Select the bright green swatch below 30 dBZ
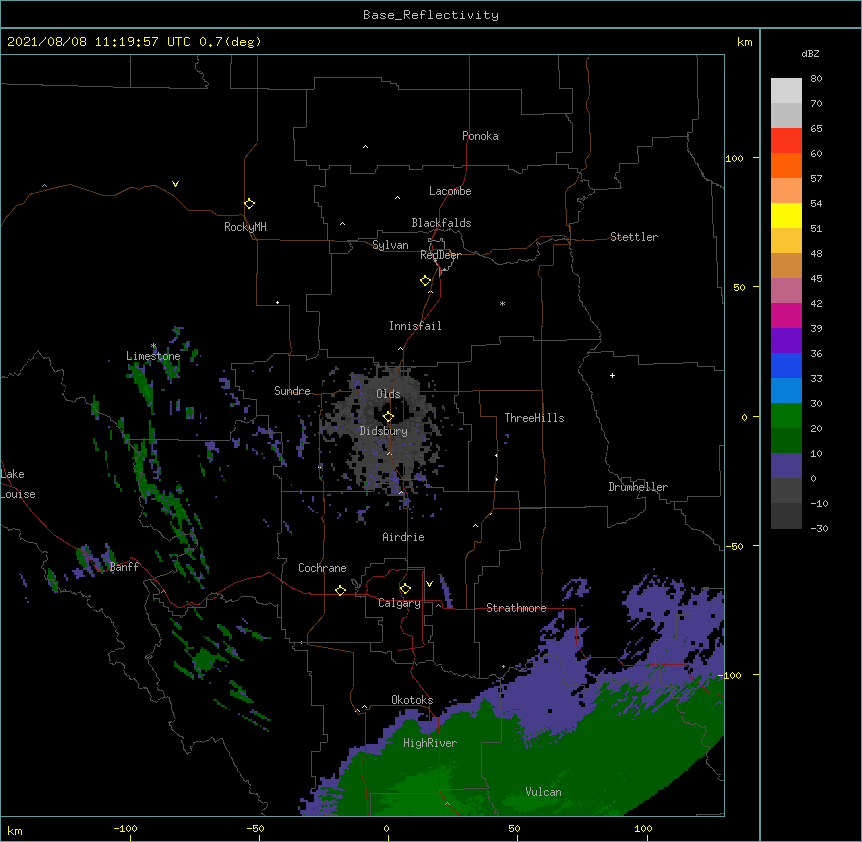862x842 pixels. click(x=786, y=416)
